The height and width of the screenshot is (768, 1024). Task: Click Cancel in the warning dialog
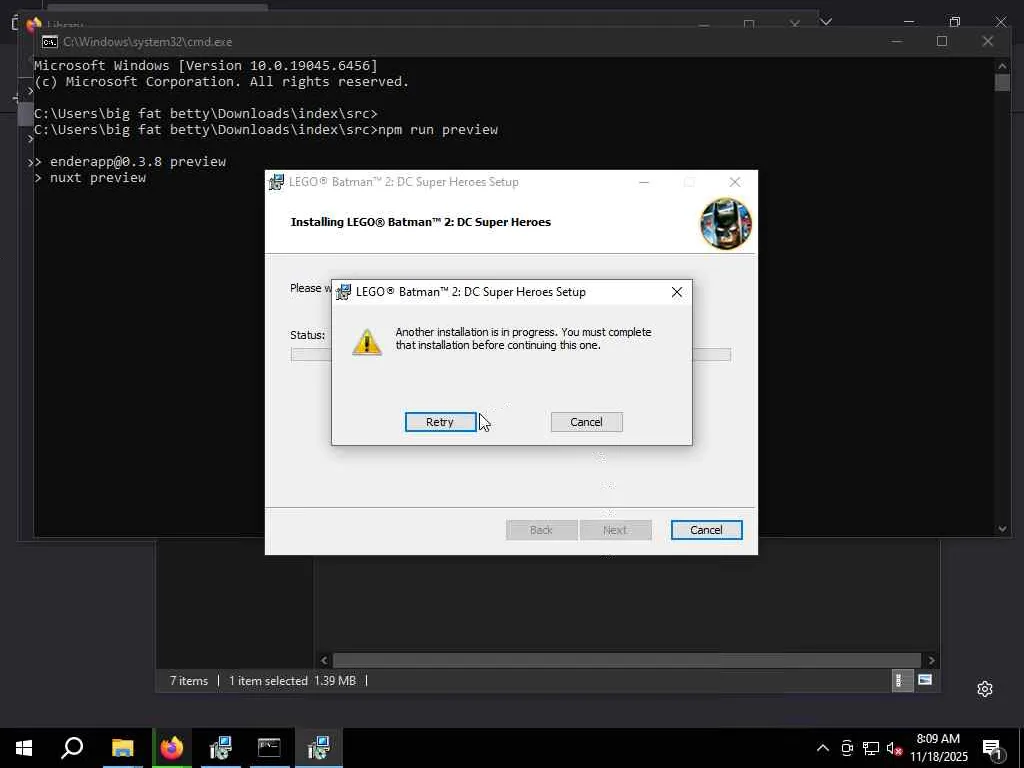pos(586,422)
